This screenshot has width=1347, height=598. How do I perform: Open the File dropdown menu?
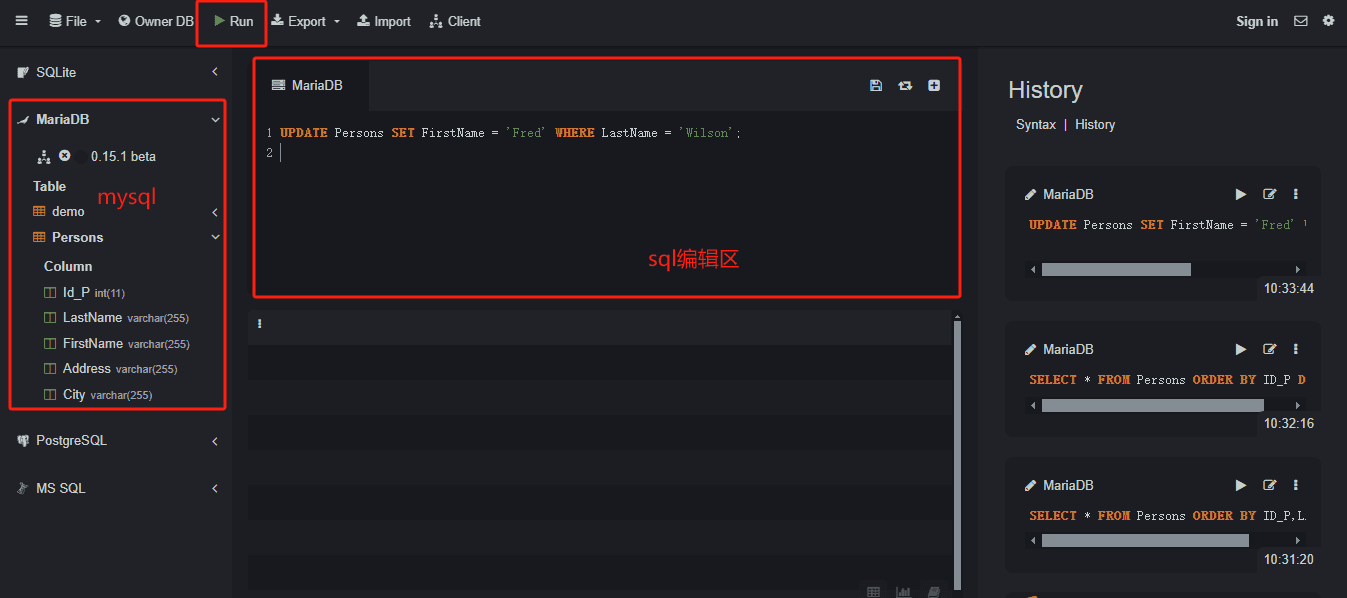pyautogui.click(x=75, y=21)
